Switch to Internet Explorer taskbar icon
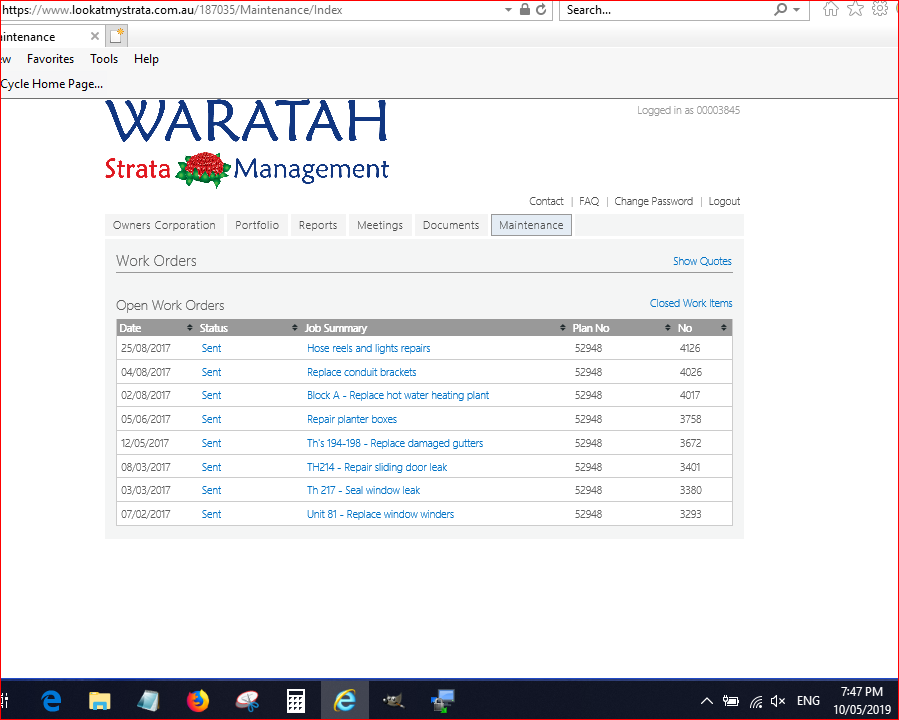The height and width of the screenshot is (720, 899). 345,701
